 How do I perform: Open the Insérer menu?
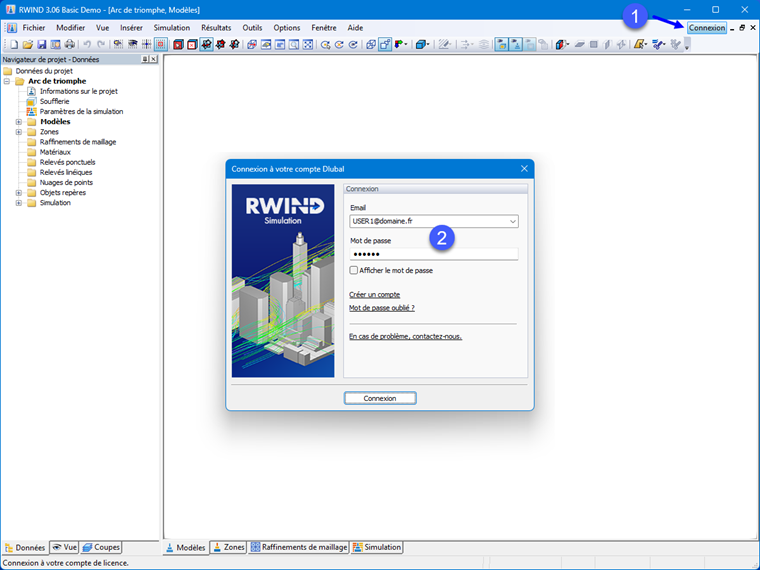click(x=131, y=28)
